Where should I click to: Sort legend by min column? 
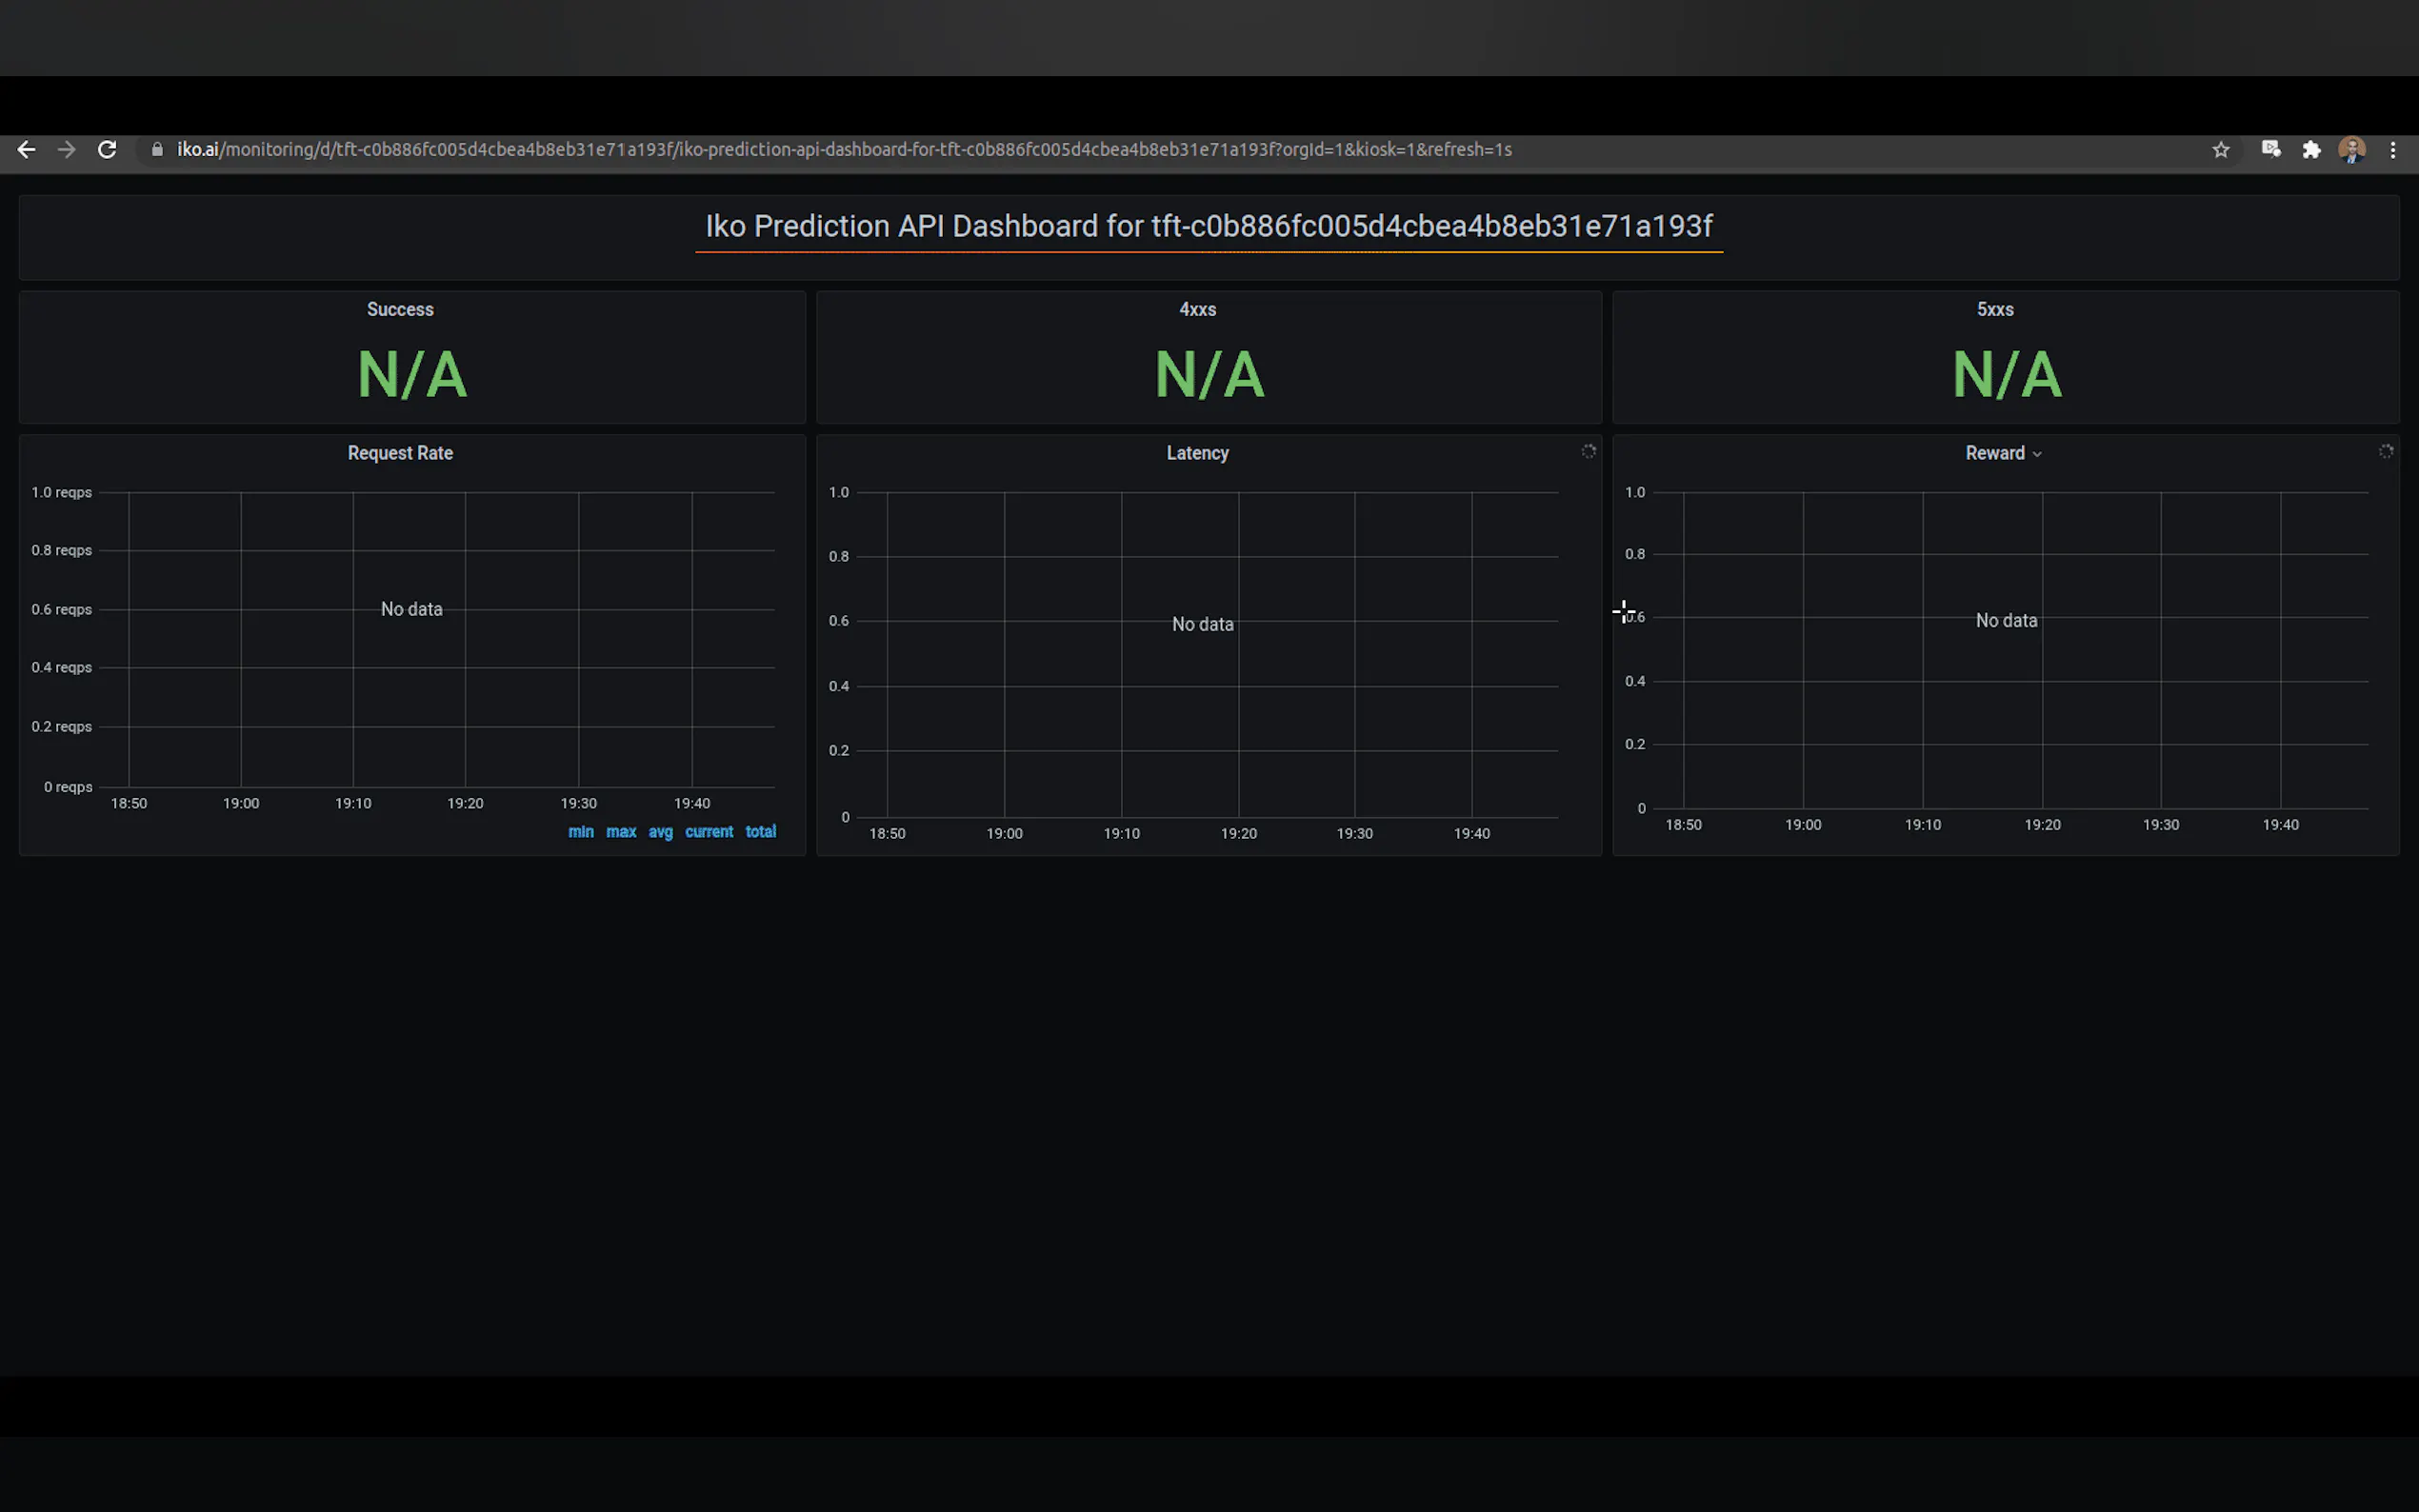pyautogui.click(x=581, y=832)
